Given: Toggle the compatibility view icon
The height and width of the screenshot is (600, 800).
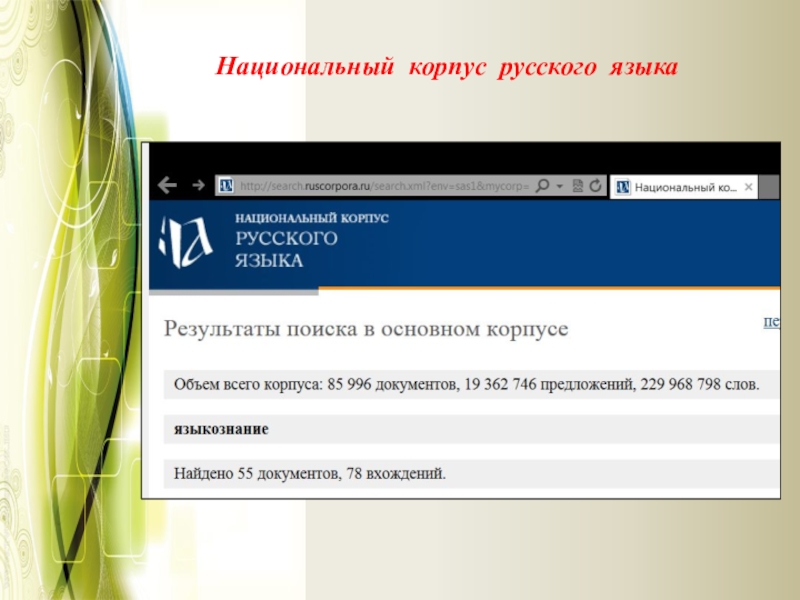Looking at the screenshot, I should pyautogui.click(x=577, y=186).
